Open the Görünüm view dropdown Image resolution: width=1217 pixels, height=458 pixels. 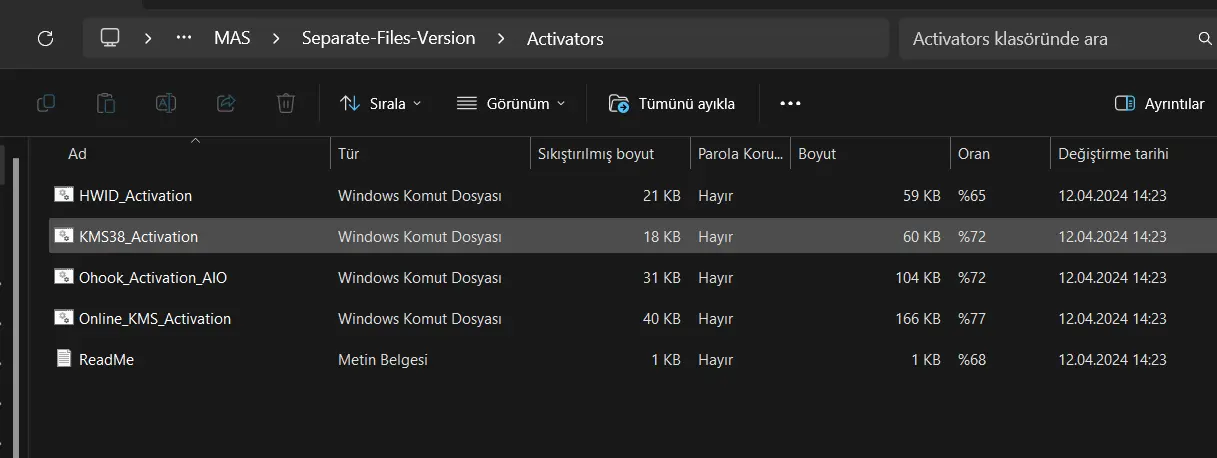pyautogui.click(x=511, y=103)
